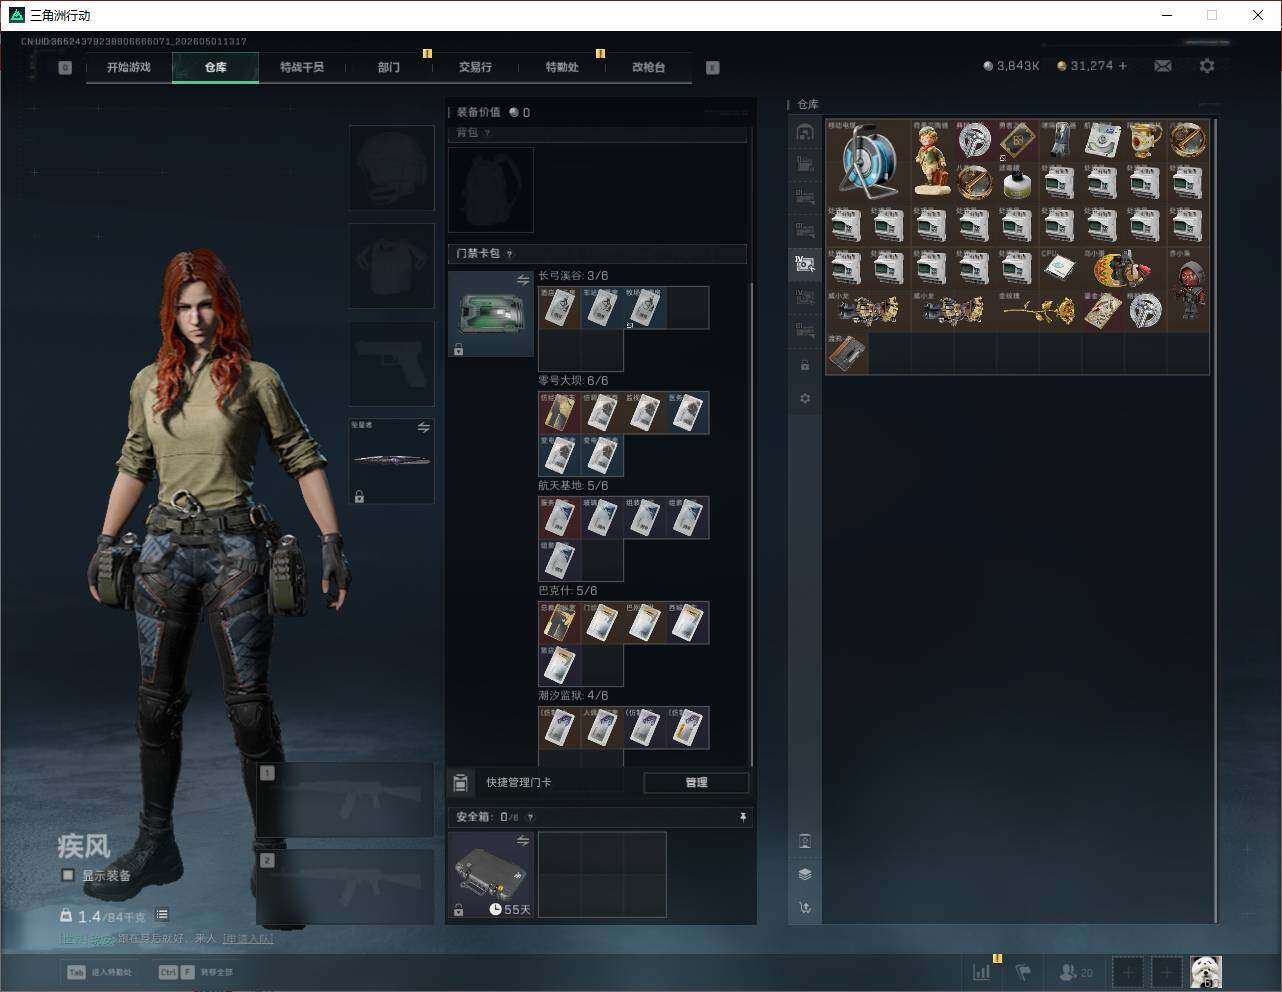Select the highlighted IV warehouse page icon
Screen dimensions: 1282x992
(x=805, y=263)
